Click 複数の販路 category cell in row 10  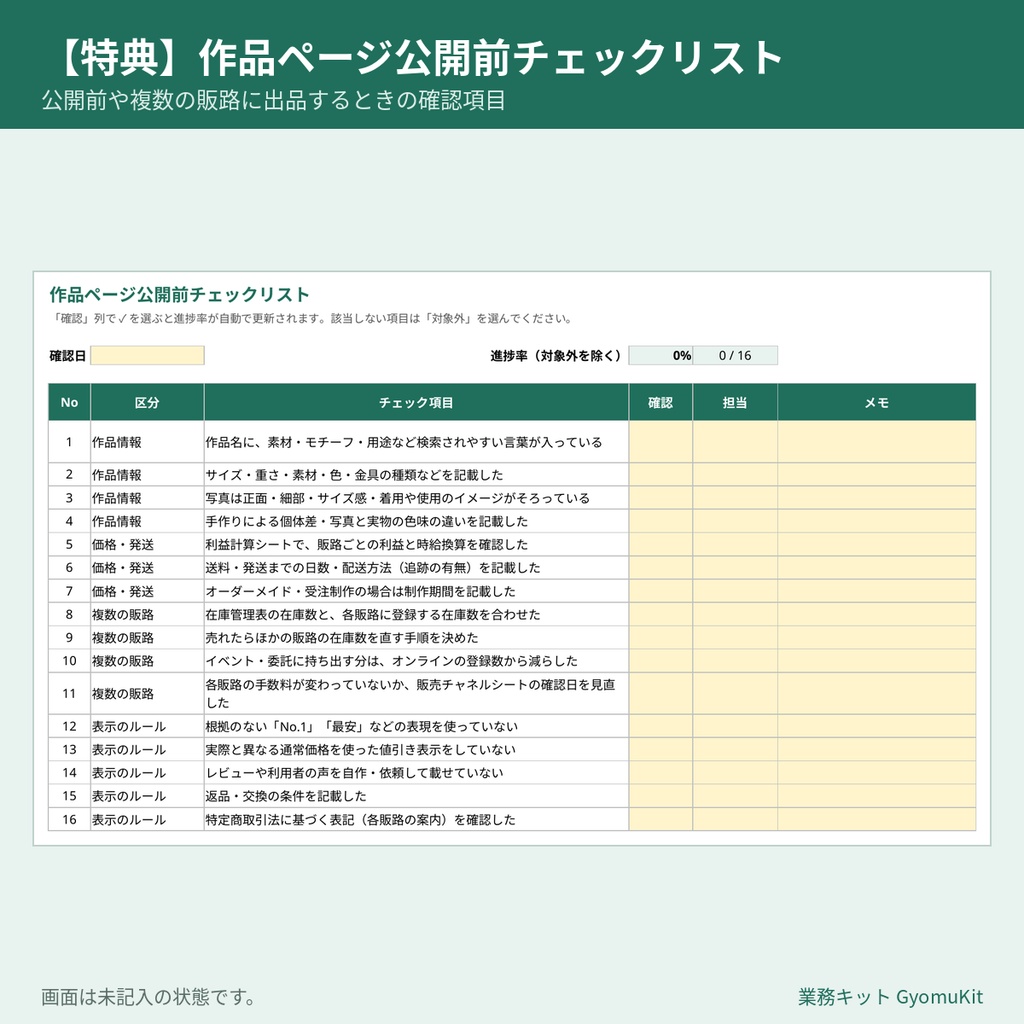click(x=147, y=661)
